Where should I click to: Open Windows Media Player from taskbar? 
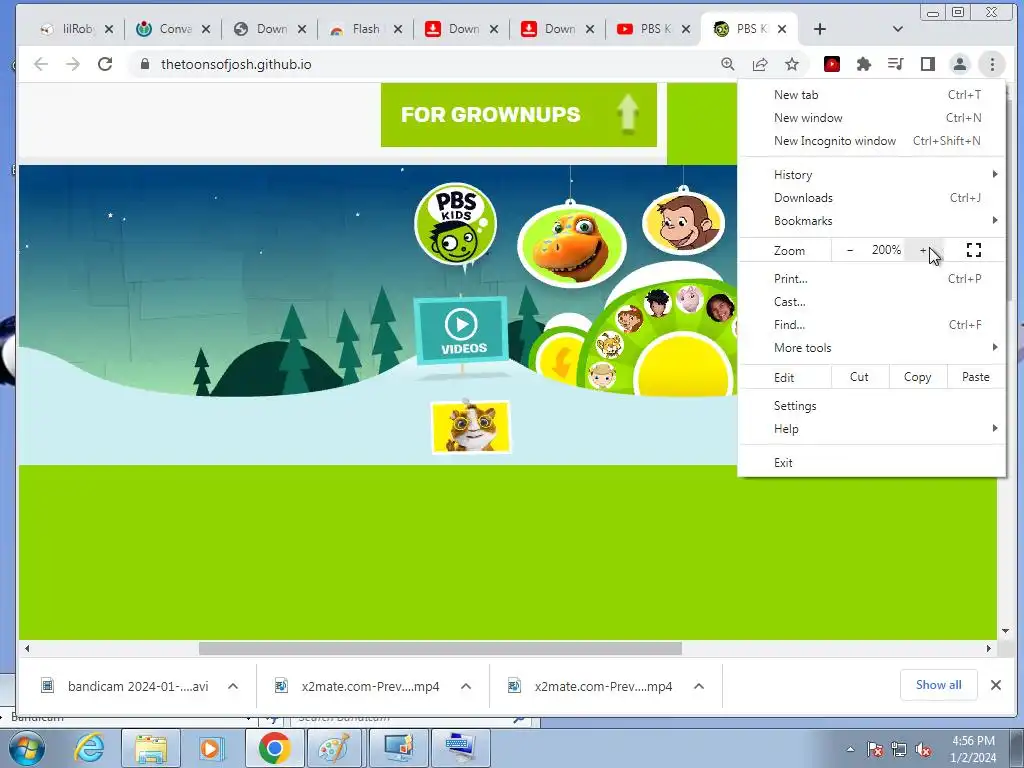(210, 748)
